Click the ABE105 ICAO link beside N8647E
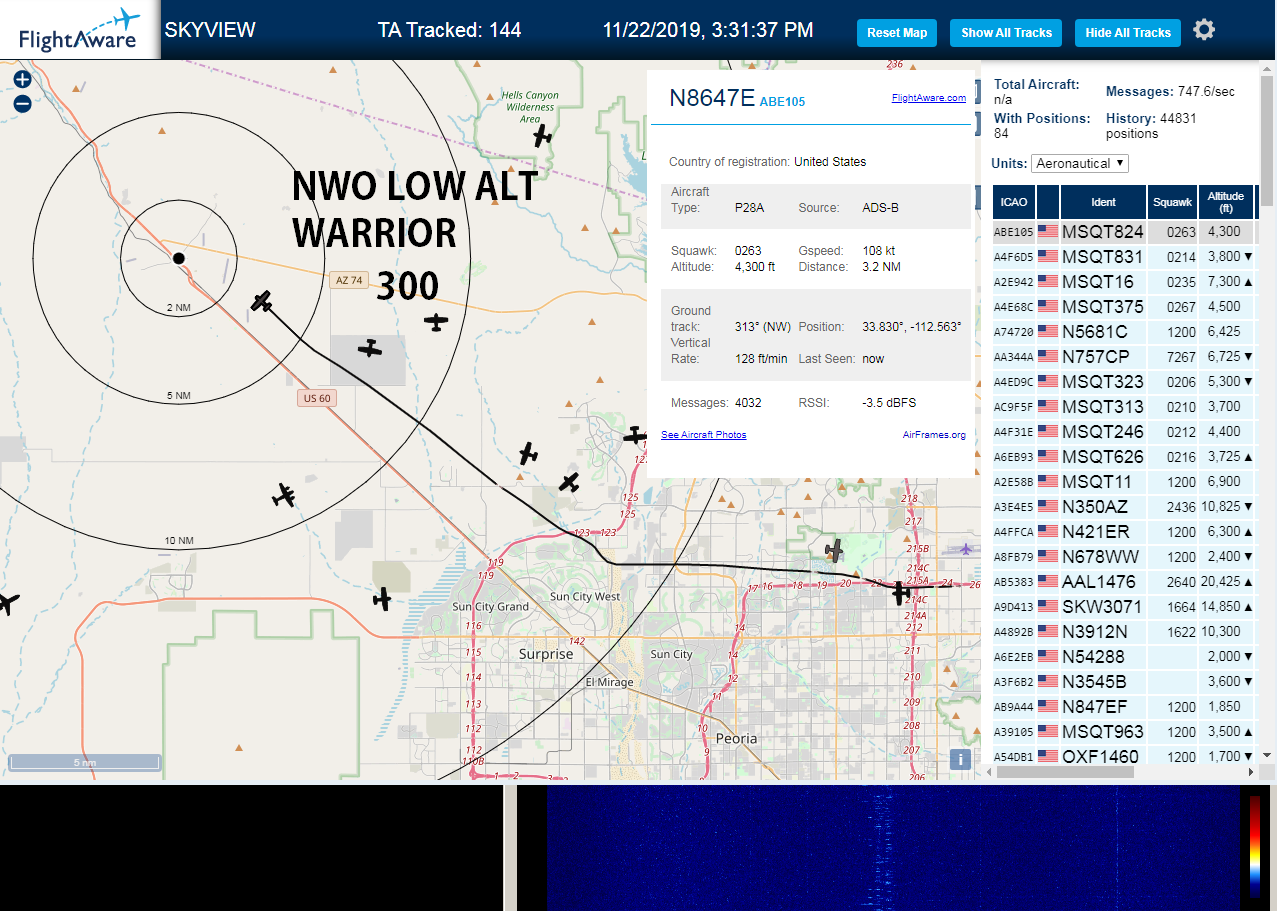This screenshot has height=911, width=1277. (x=782, y=102)
